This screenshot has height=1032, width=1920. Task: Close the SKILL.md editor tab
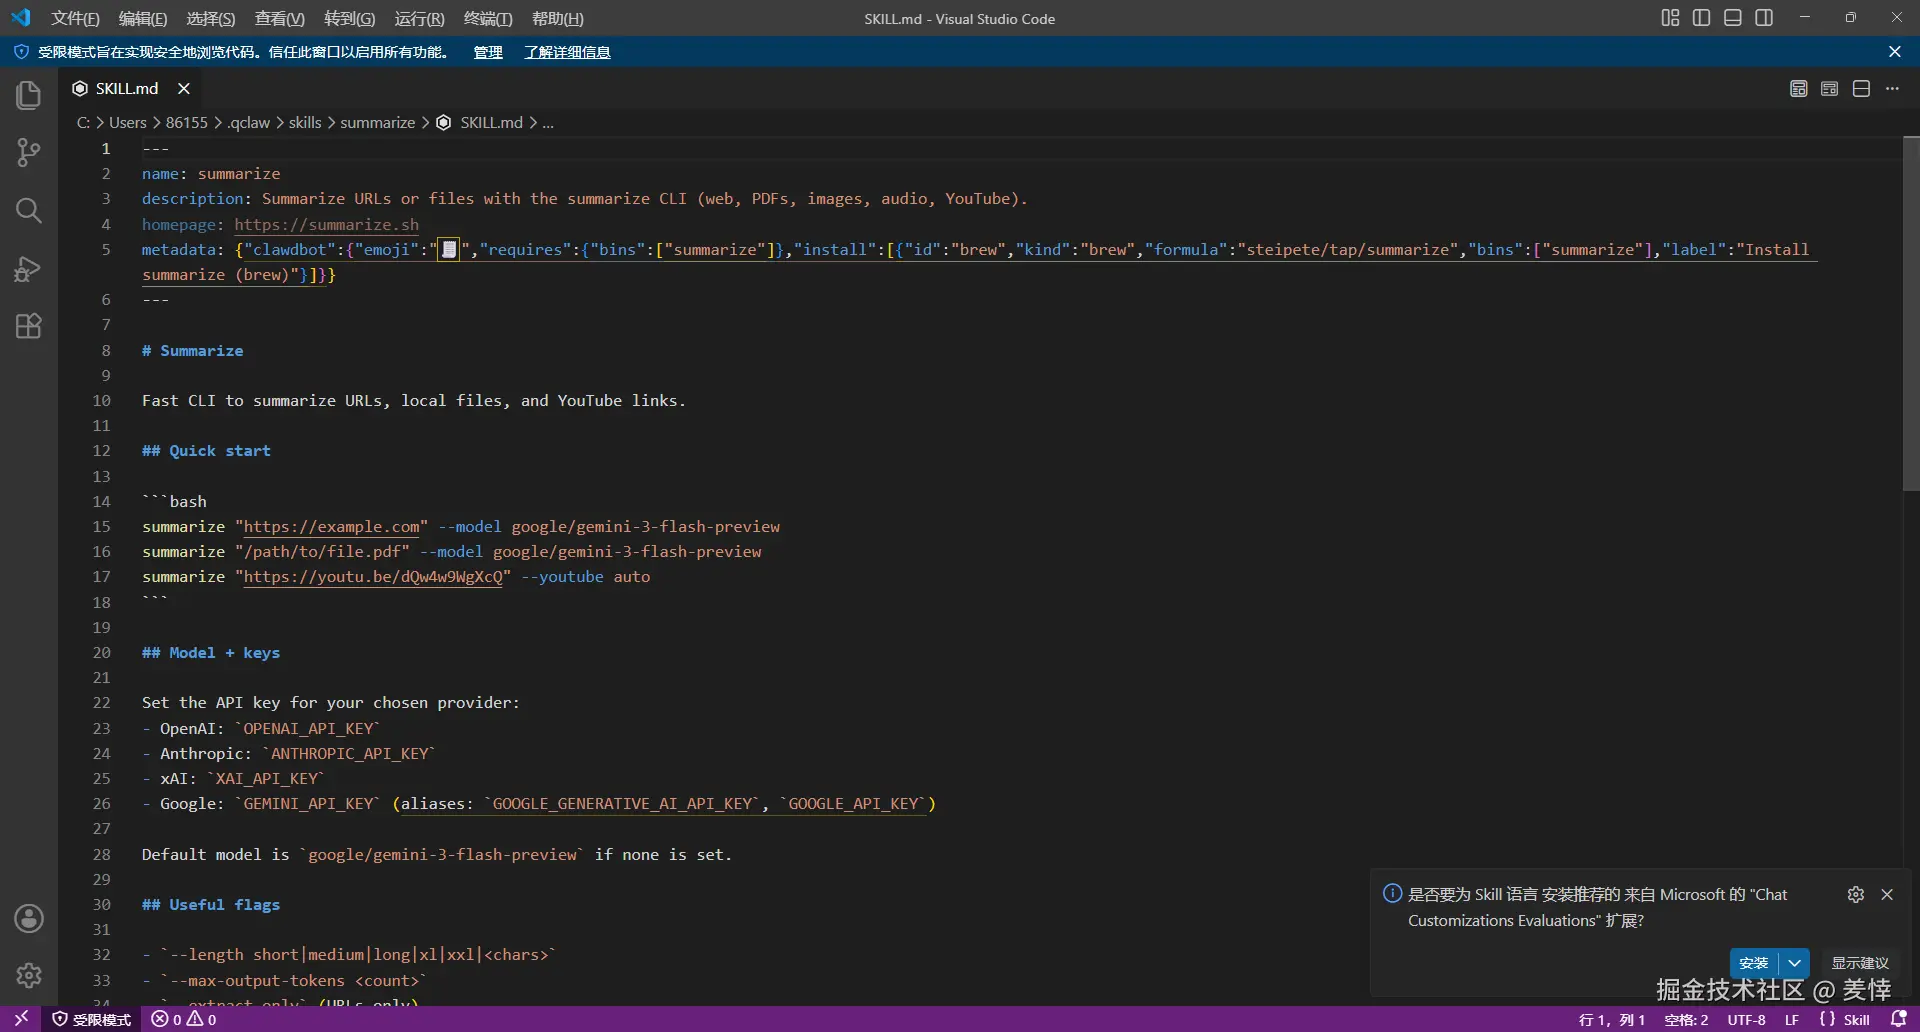click(x=184, y=89)
